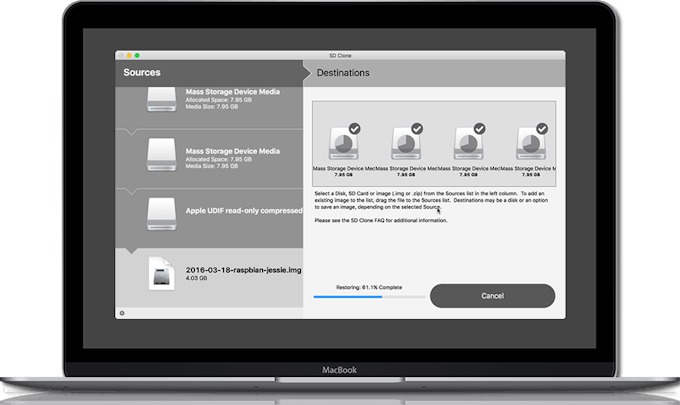Screen dimensions: 680x405
Task: Select the rightmost destination disk icon
Action: pos(531,143)
